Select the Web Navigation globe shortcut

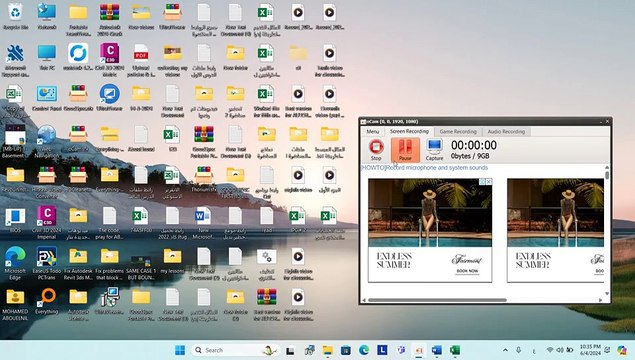click(x=47, y=141)
